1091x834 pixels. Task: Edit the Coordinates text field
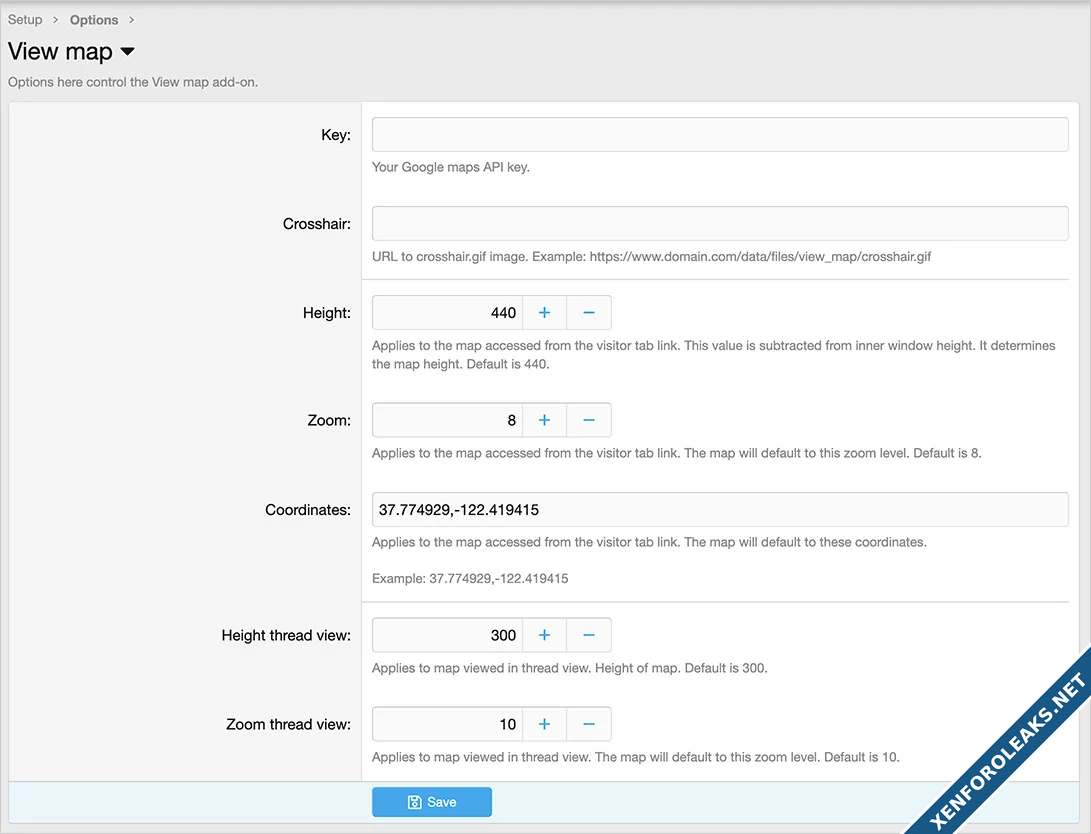point(720,510)
